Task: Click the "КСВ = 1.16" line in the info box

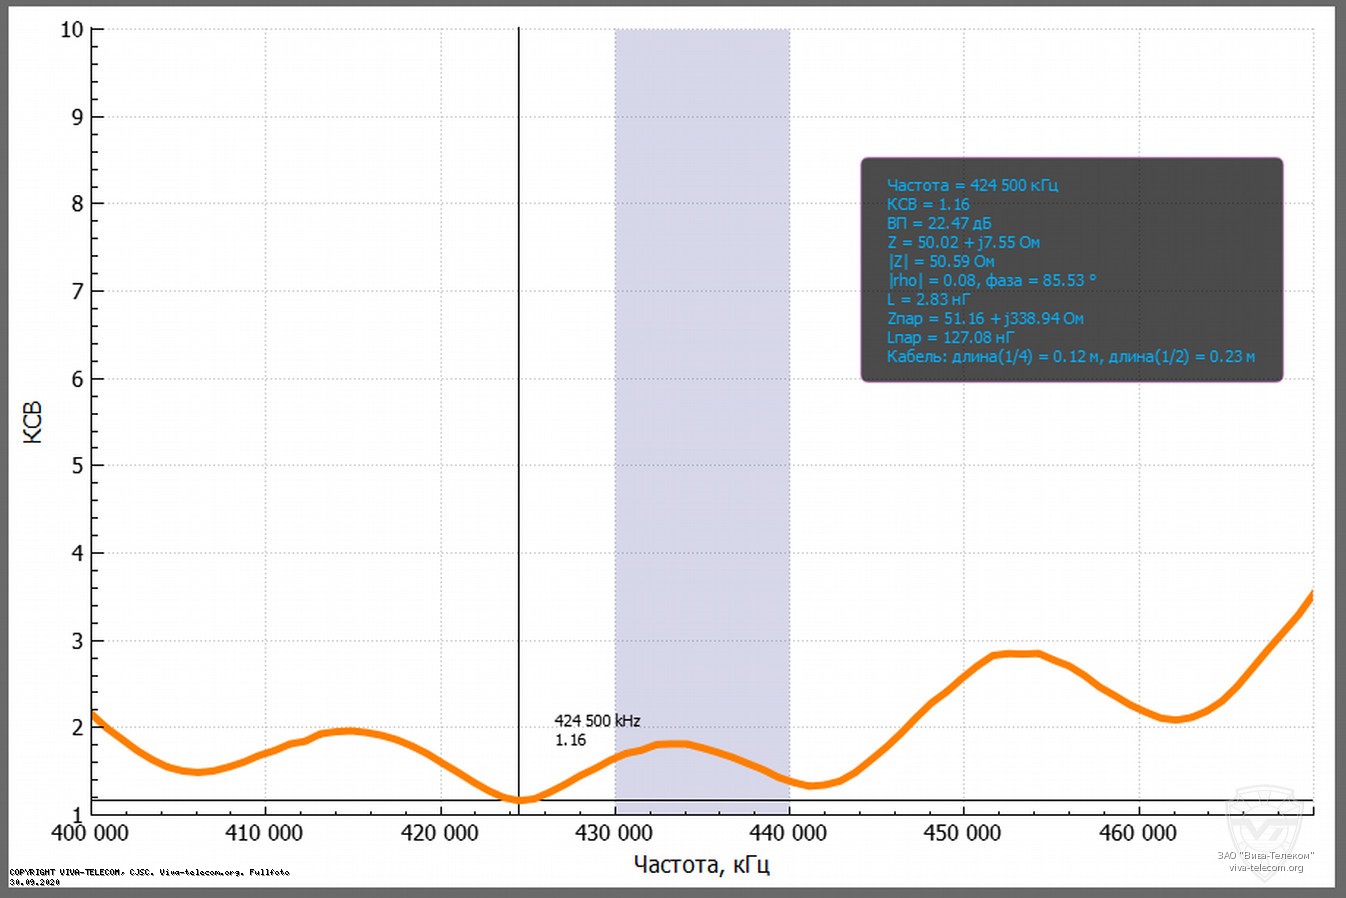Action: (x=927, y=204)
